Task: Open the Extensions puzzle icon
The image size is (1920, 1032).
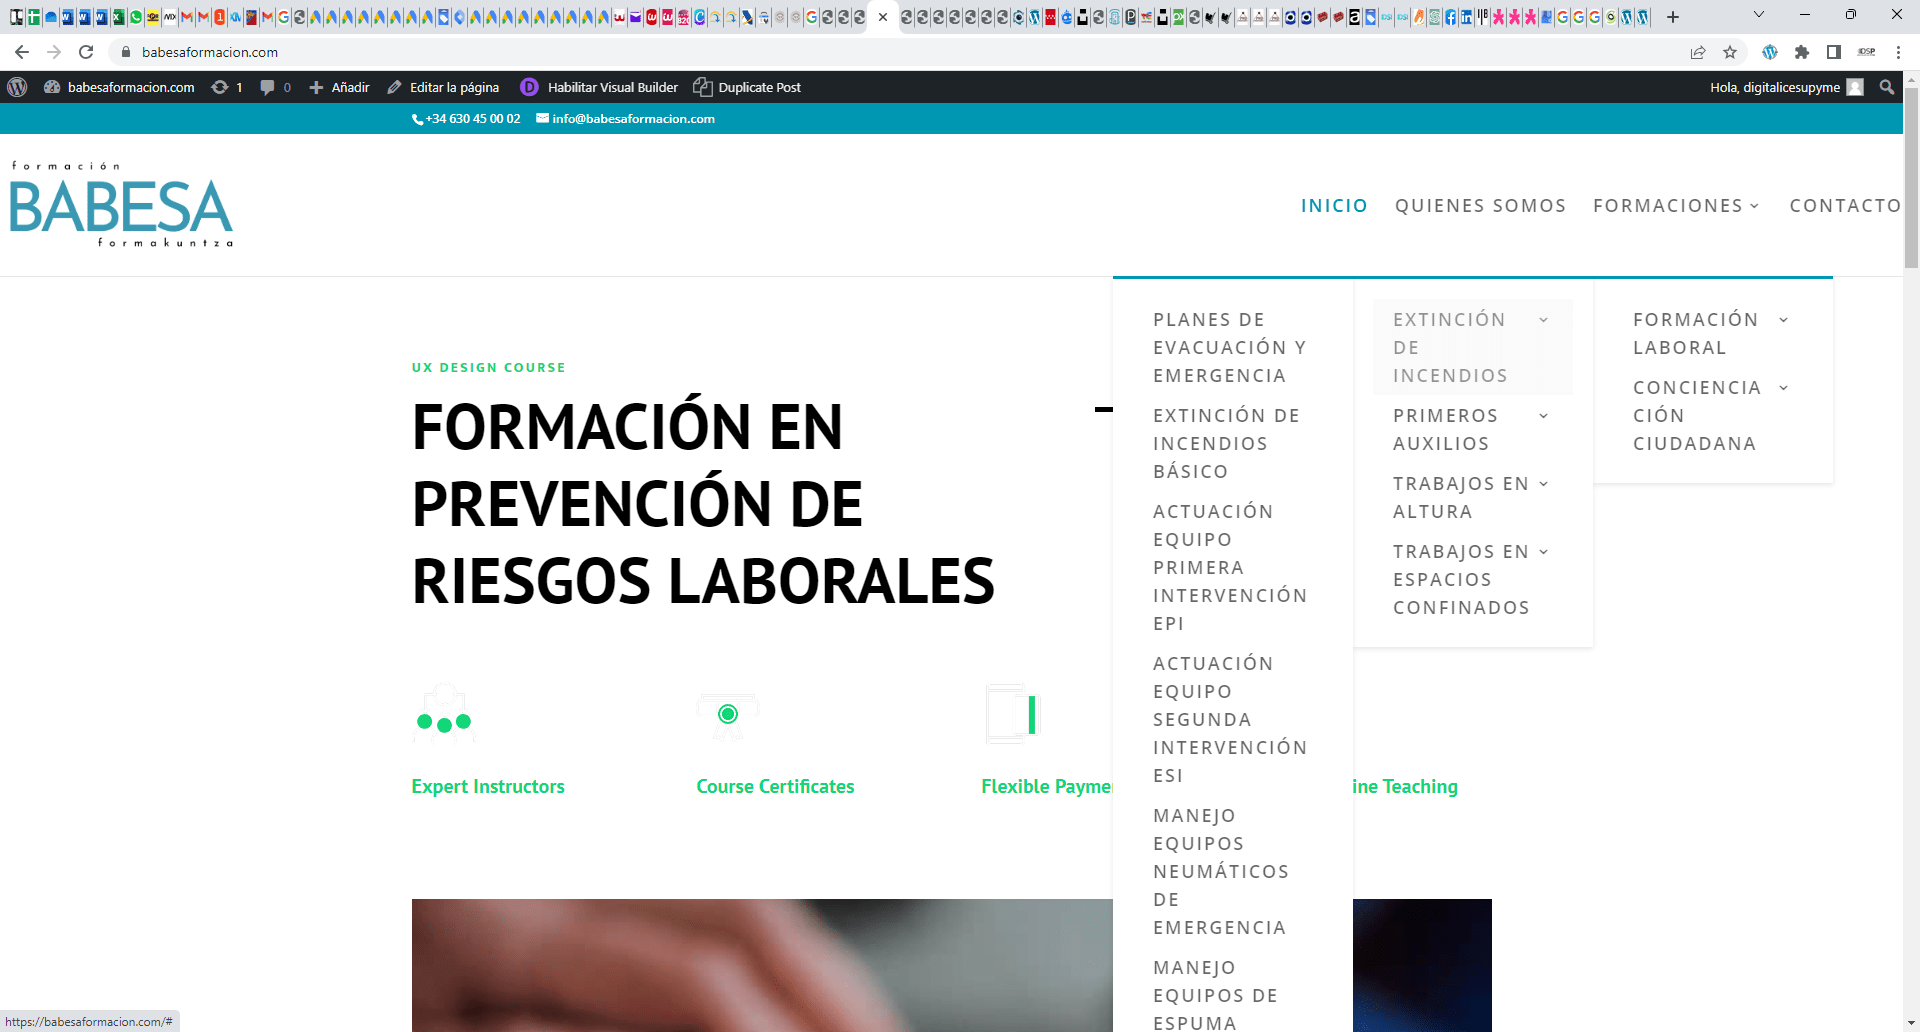Action: click(x=1802, y=52)
